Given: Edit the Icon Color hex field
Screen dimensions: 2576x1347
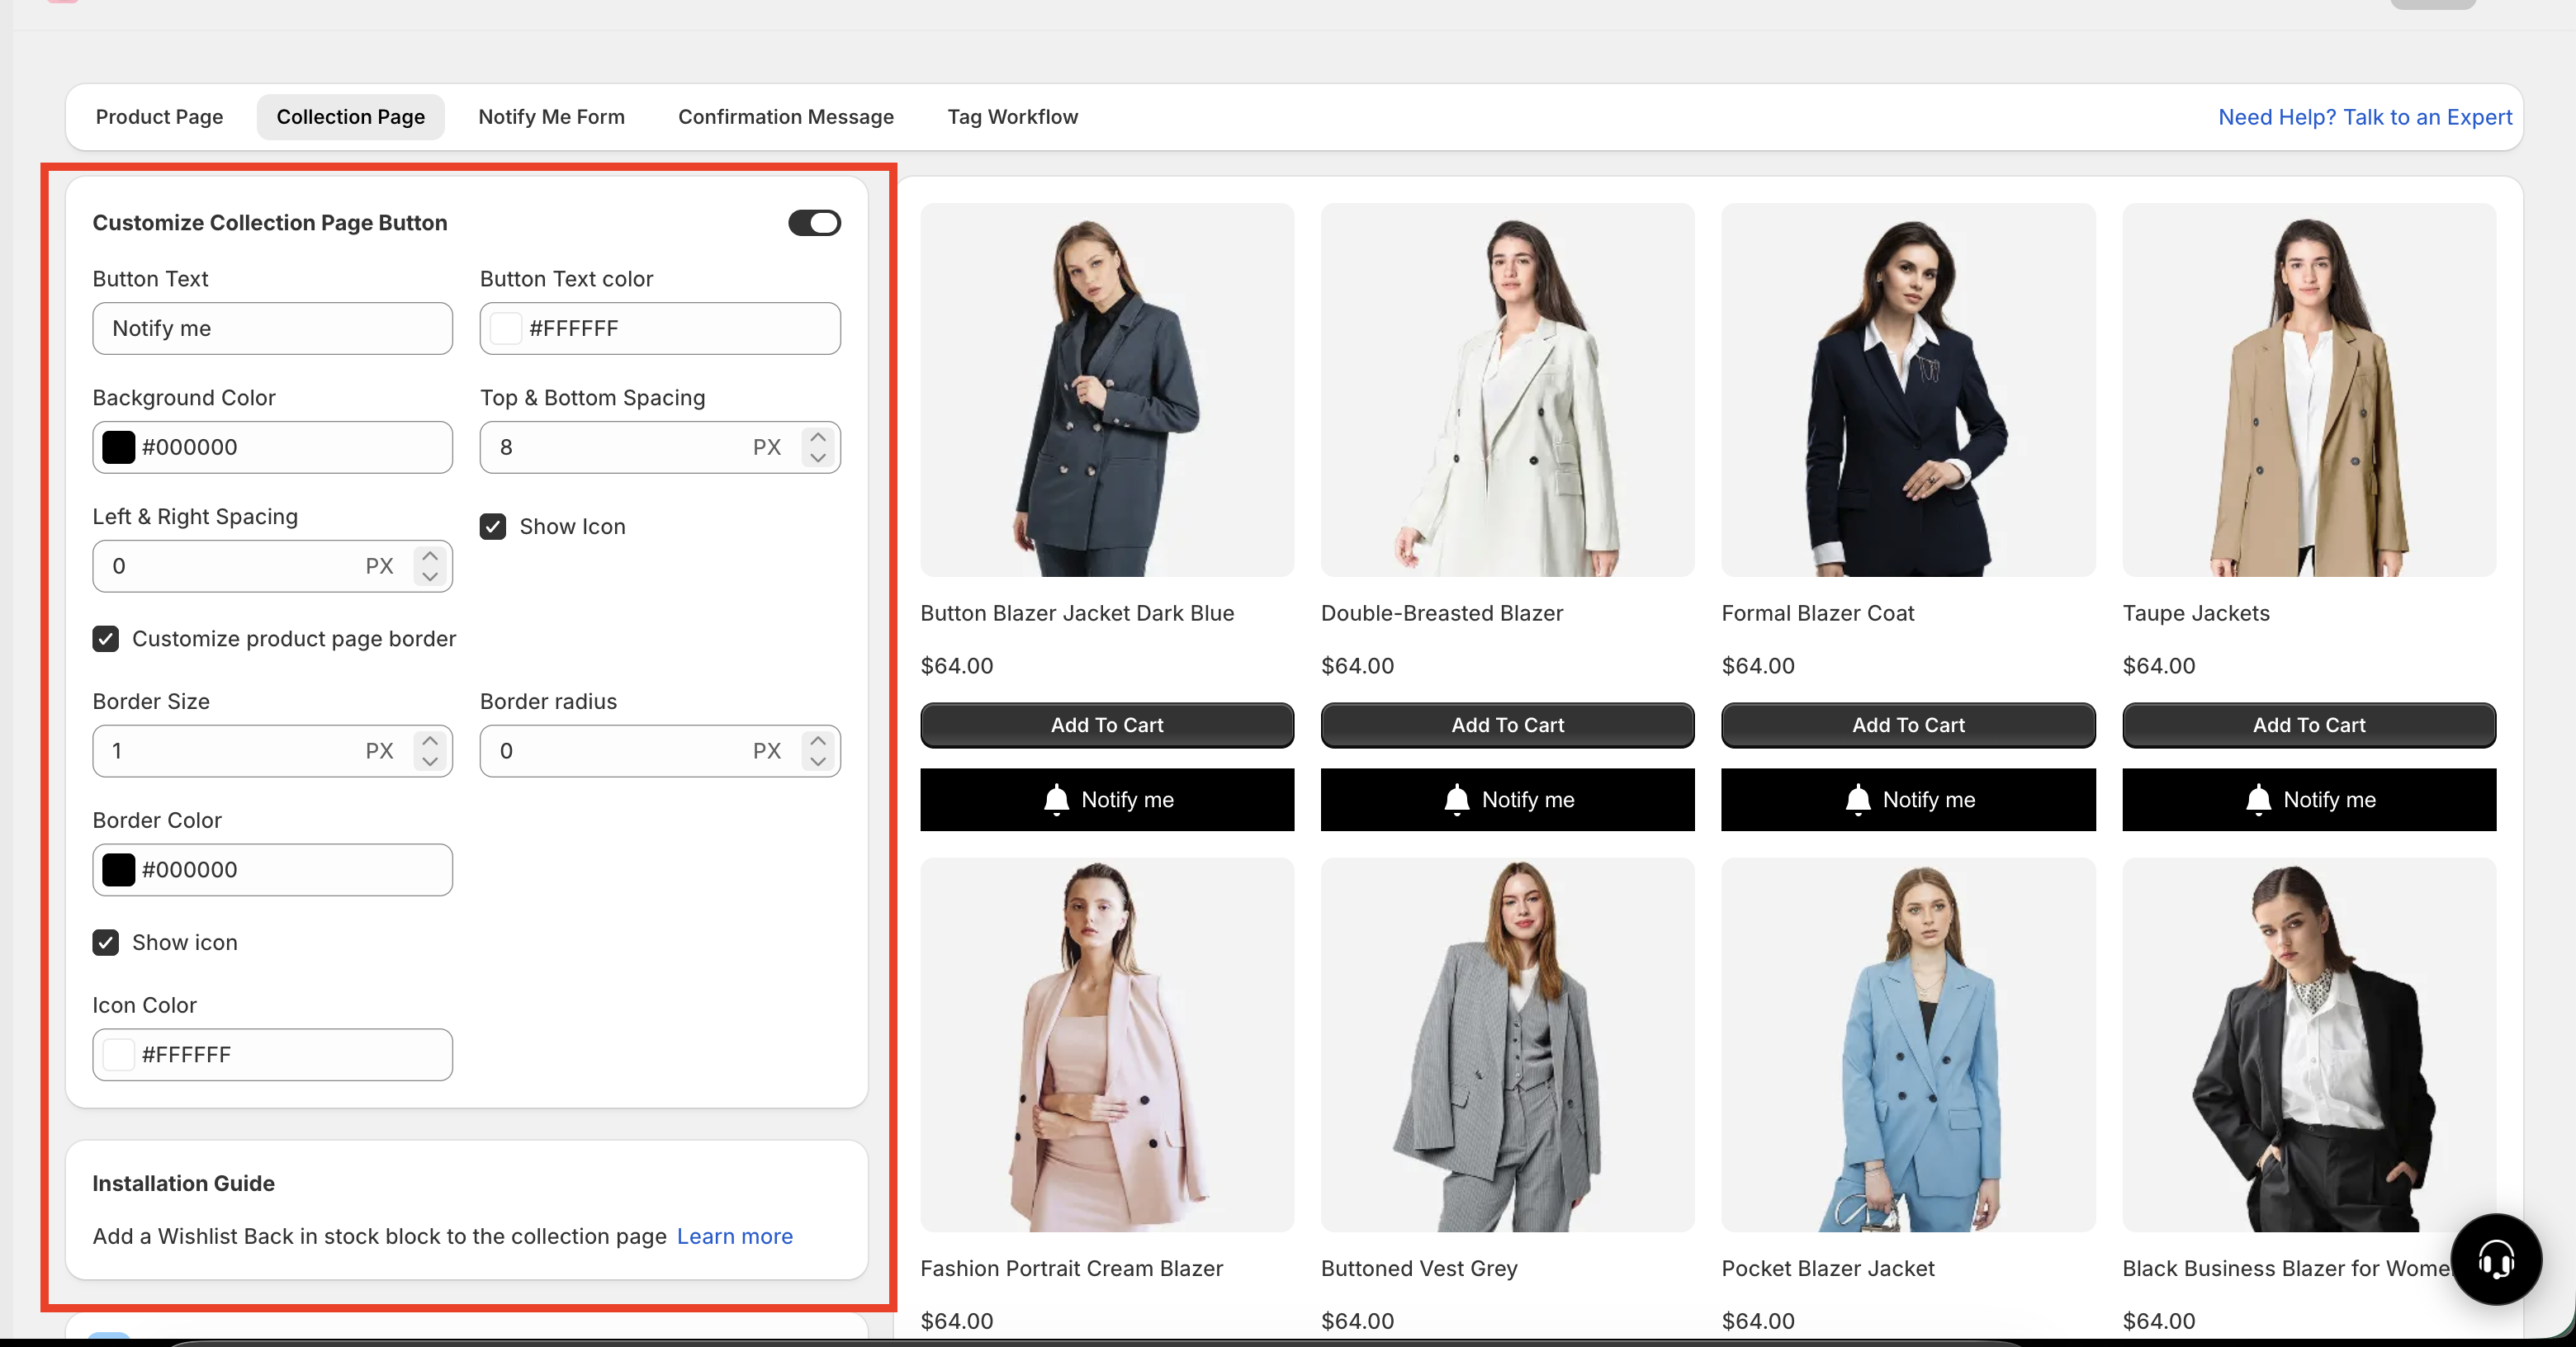Looking at the screenshot, I should point(273,1055).
